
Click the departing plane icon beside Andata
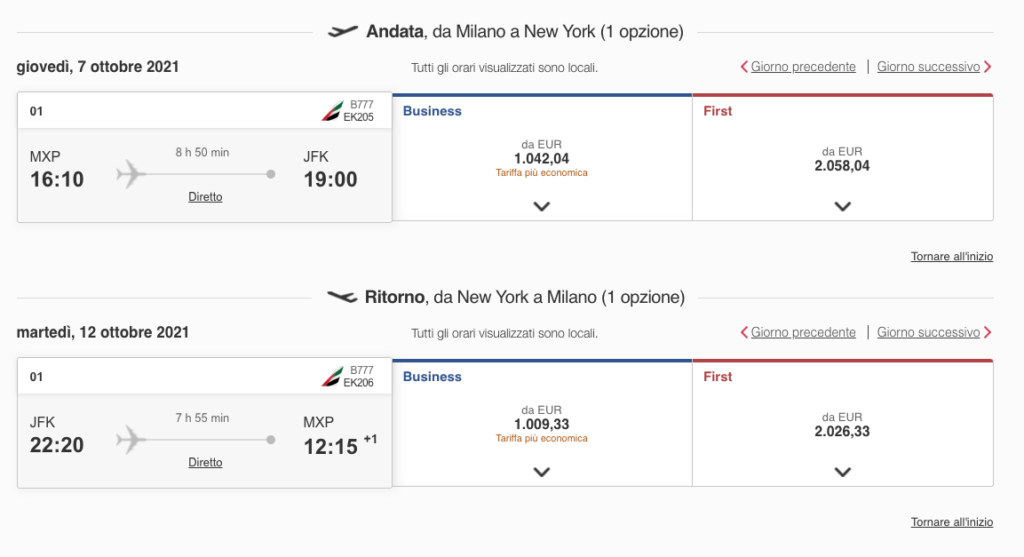(342, 31)
